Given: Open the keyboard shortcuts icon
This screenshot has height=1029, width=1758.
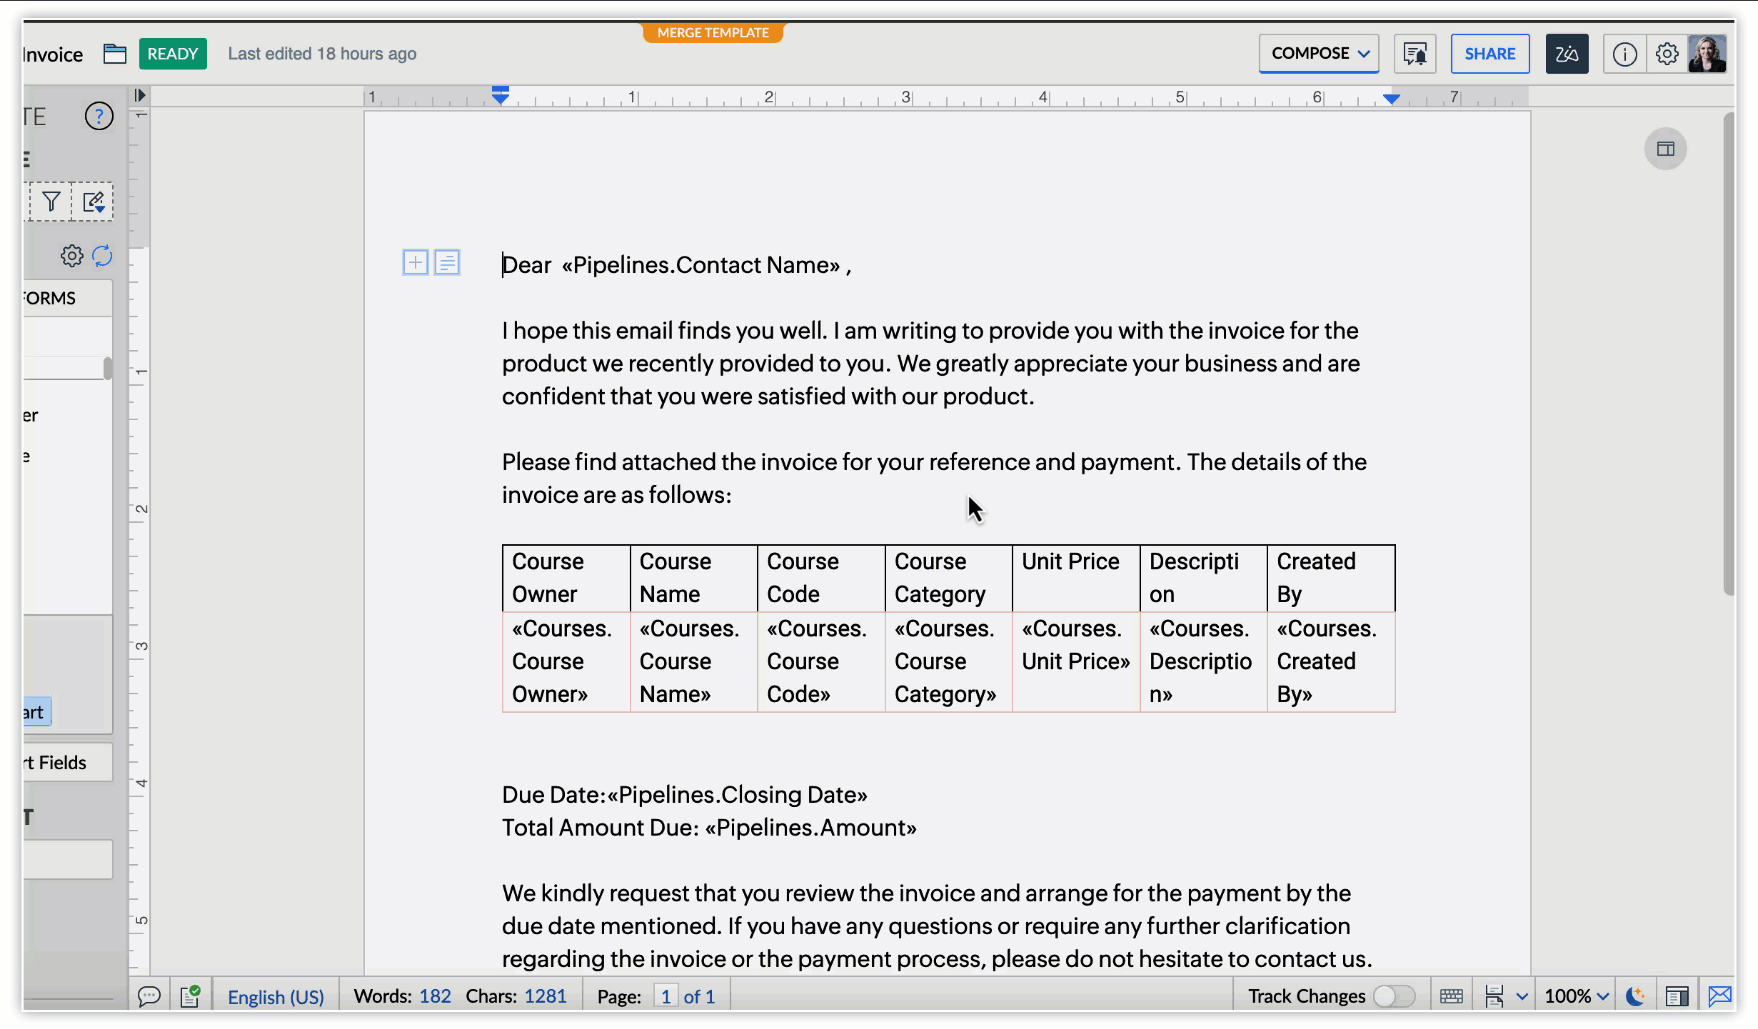Looking at the screenshot, I should click(x=1451, y=996).
